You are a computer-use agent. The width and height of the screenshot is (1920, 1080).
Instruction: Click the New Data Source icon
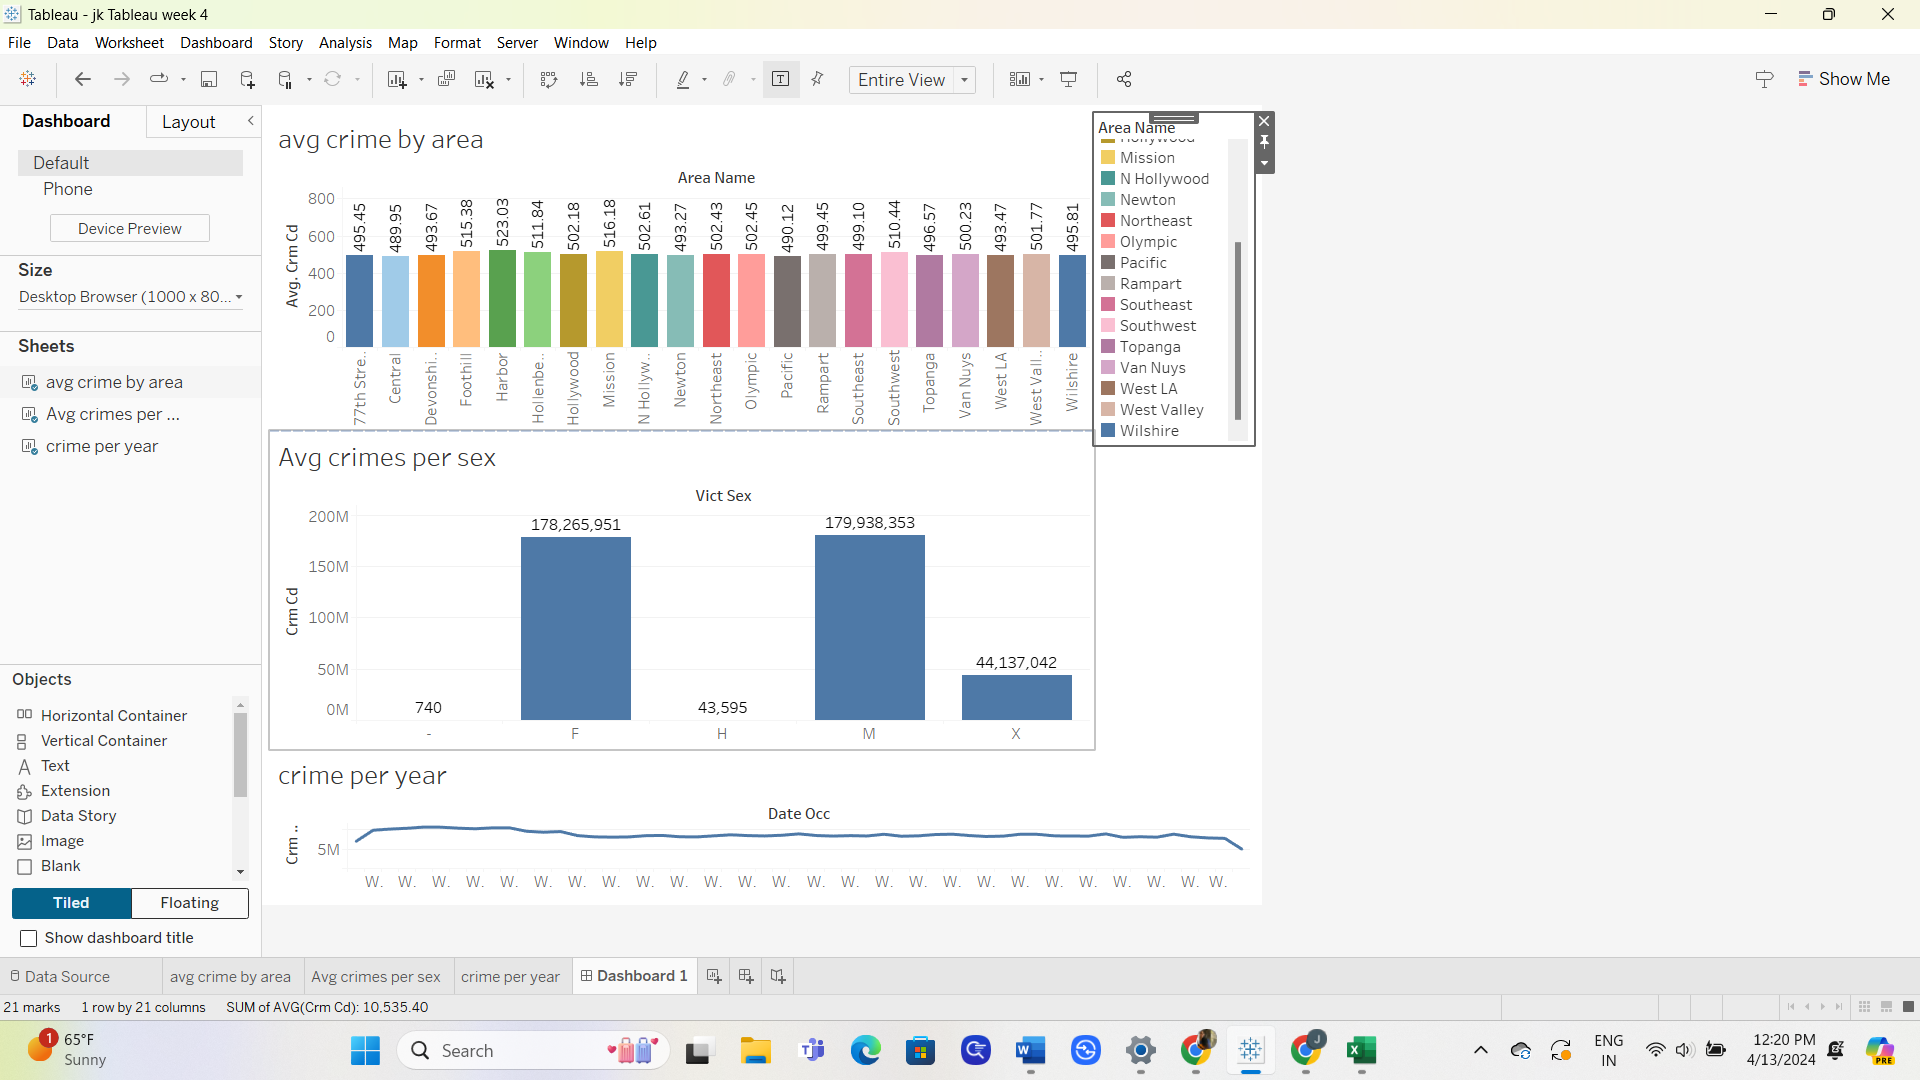(x=247, y=79)
